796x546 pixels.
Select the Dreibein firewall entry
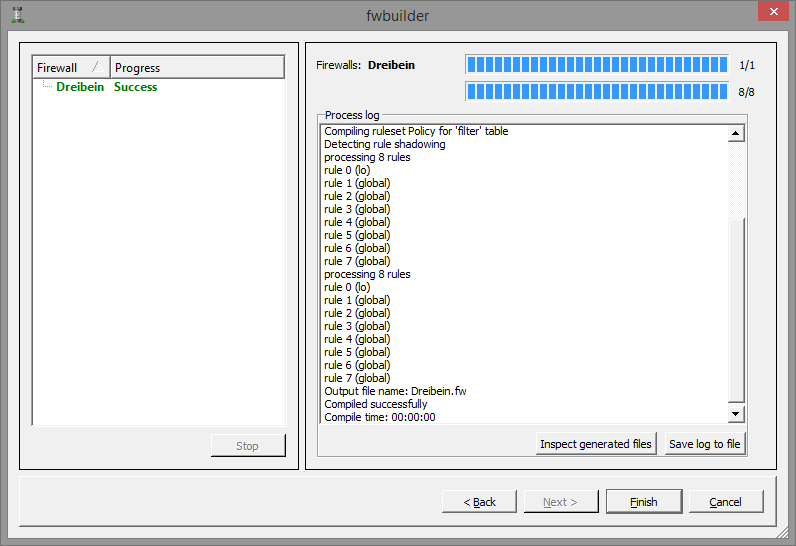(x=79, y=87)
